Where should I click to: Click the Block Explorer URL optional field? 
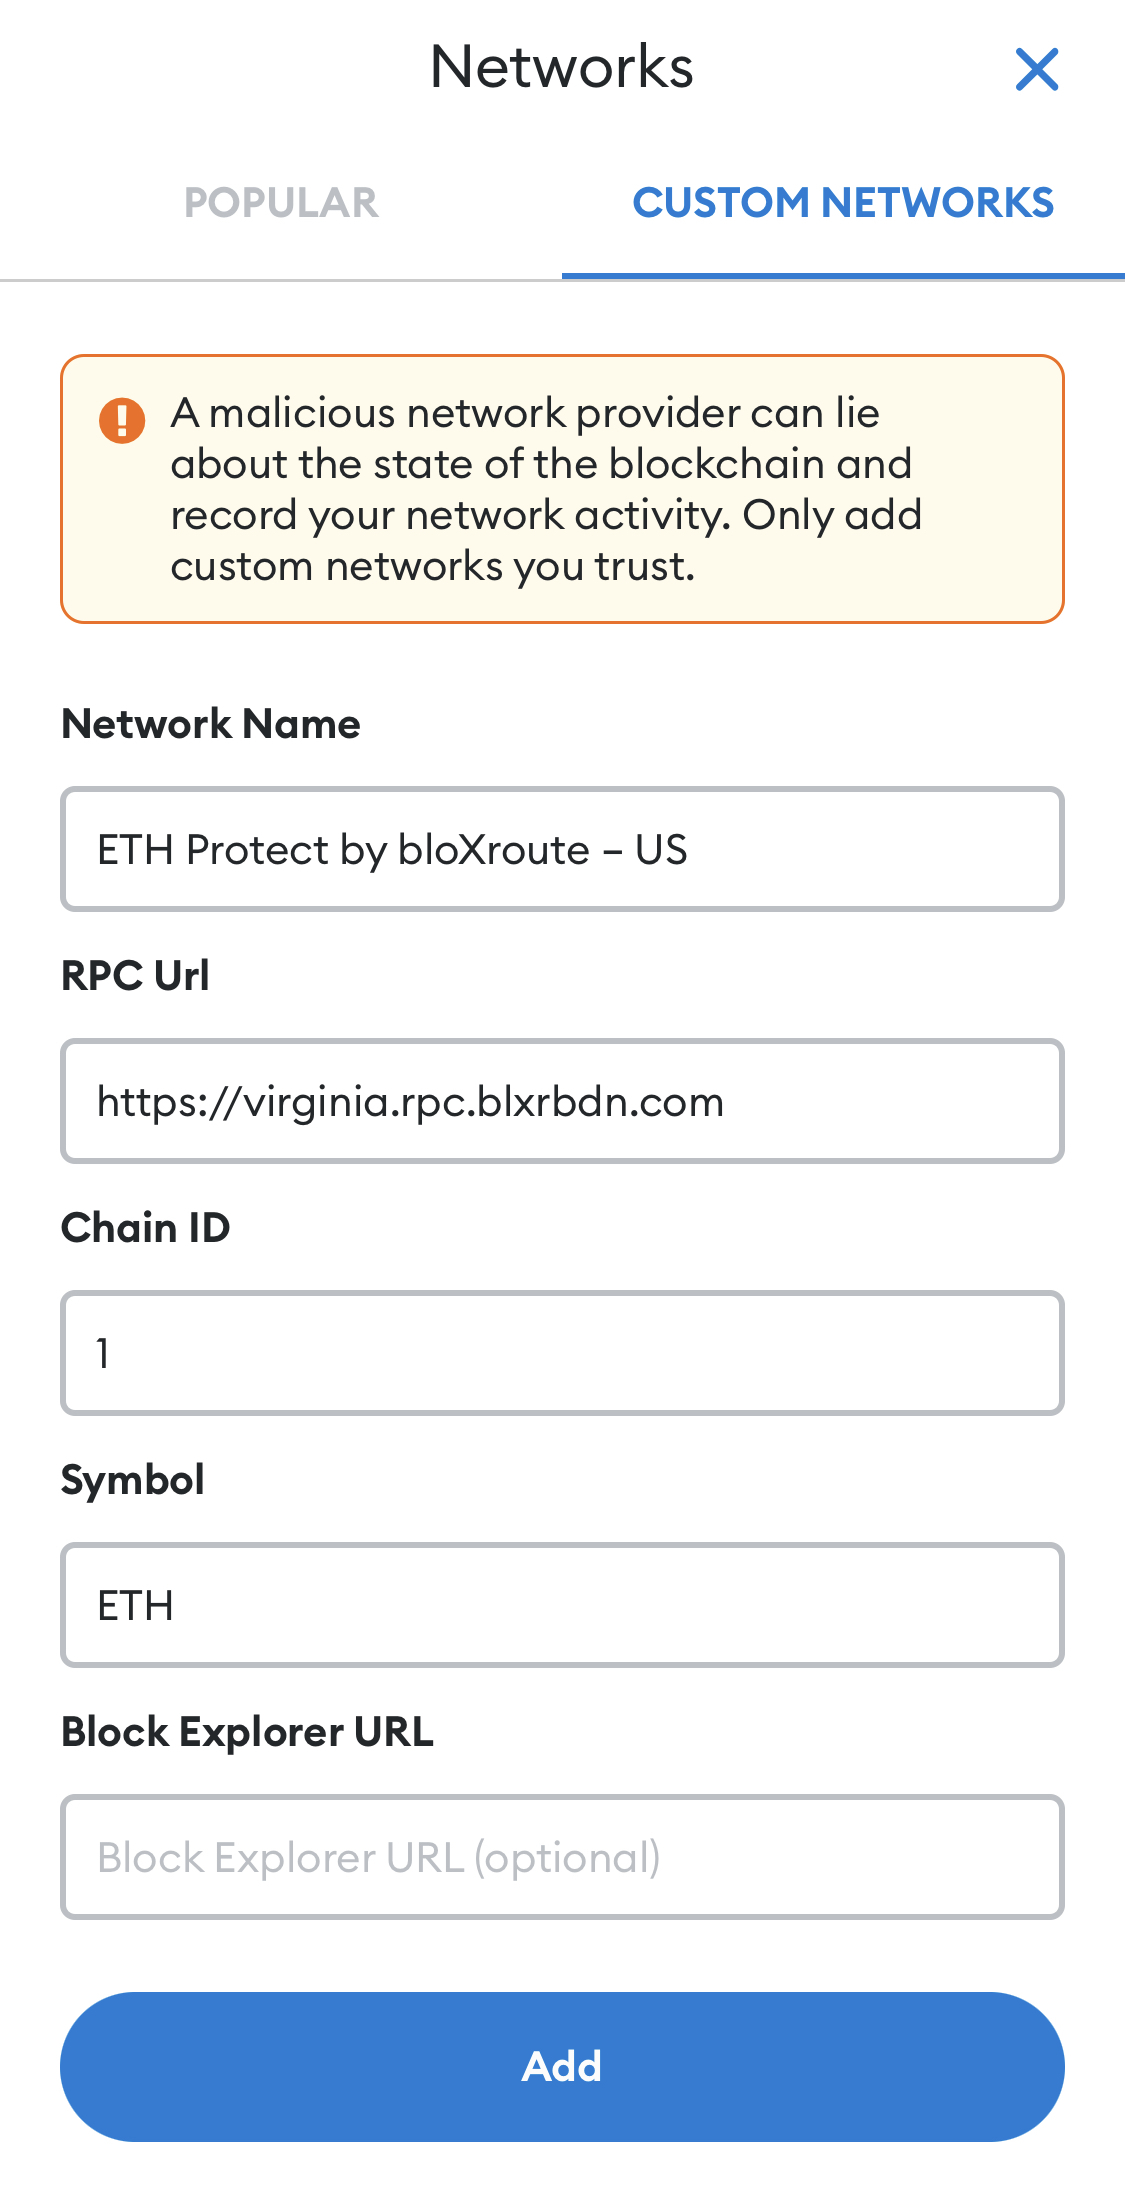(x=562, y=1857)
